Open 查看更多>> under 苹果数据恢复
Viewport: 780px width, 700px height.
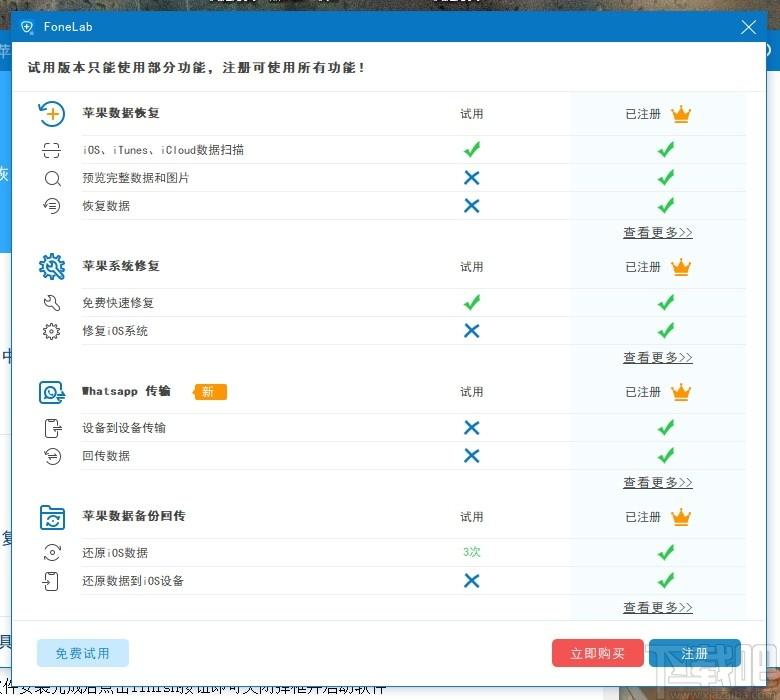tap(658, 233)
